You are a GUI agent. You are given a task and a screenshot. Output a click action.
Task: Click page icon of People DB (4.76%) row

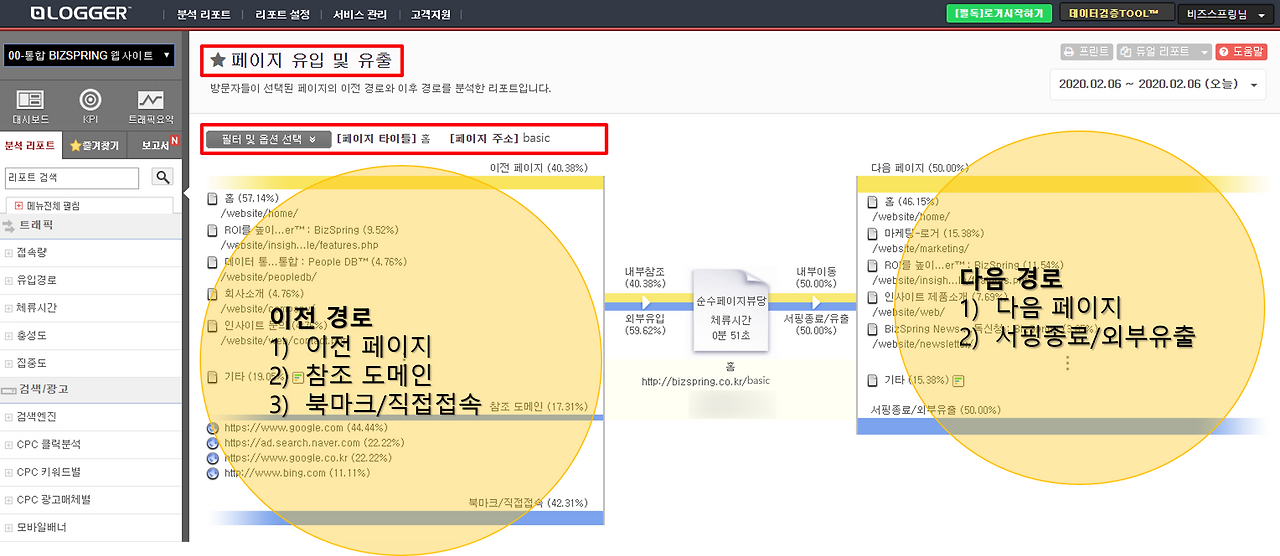212,262
